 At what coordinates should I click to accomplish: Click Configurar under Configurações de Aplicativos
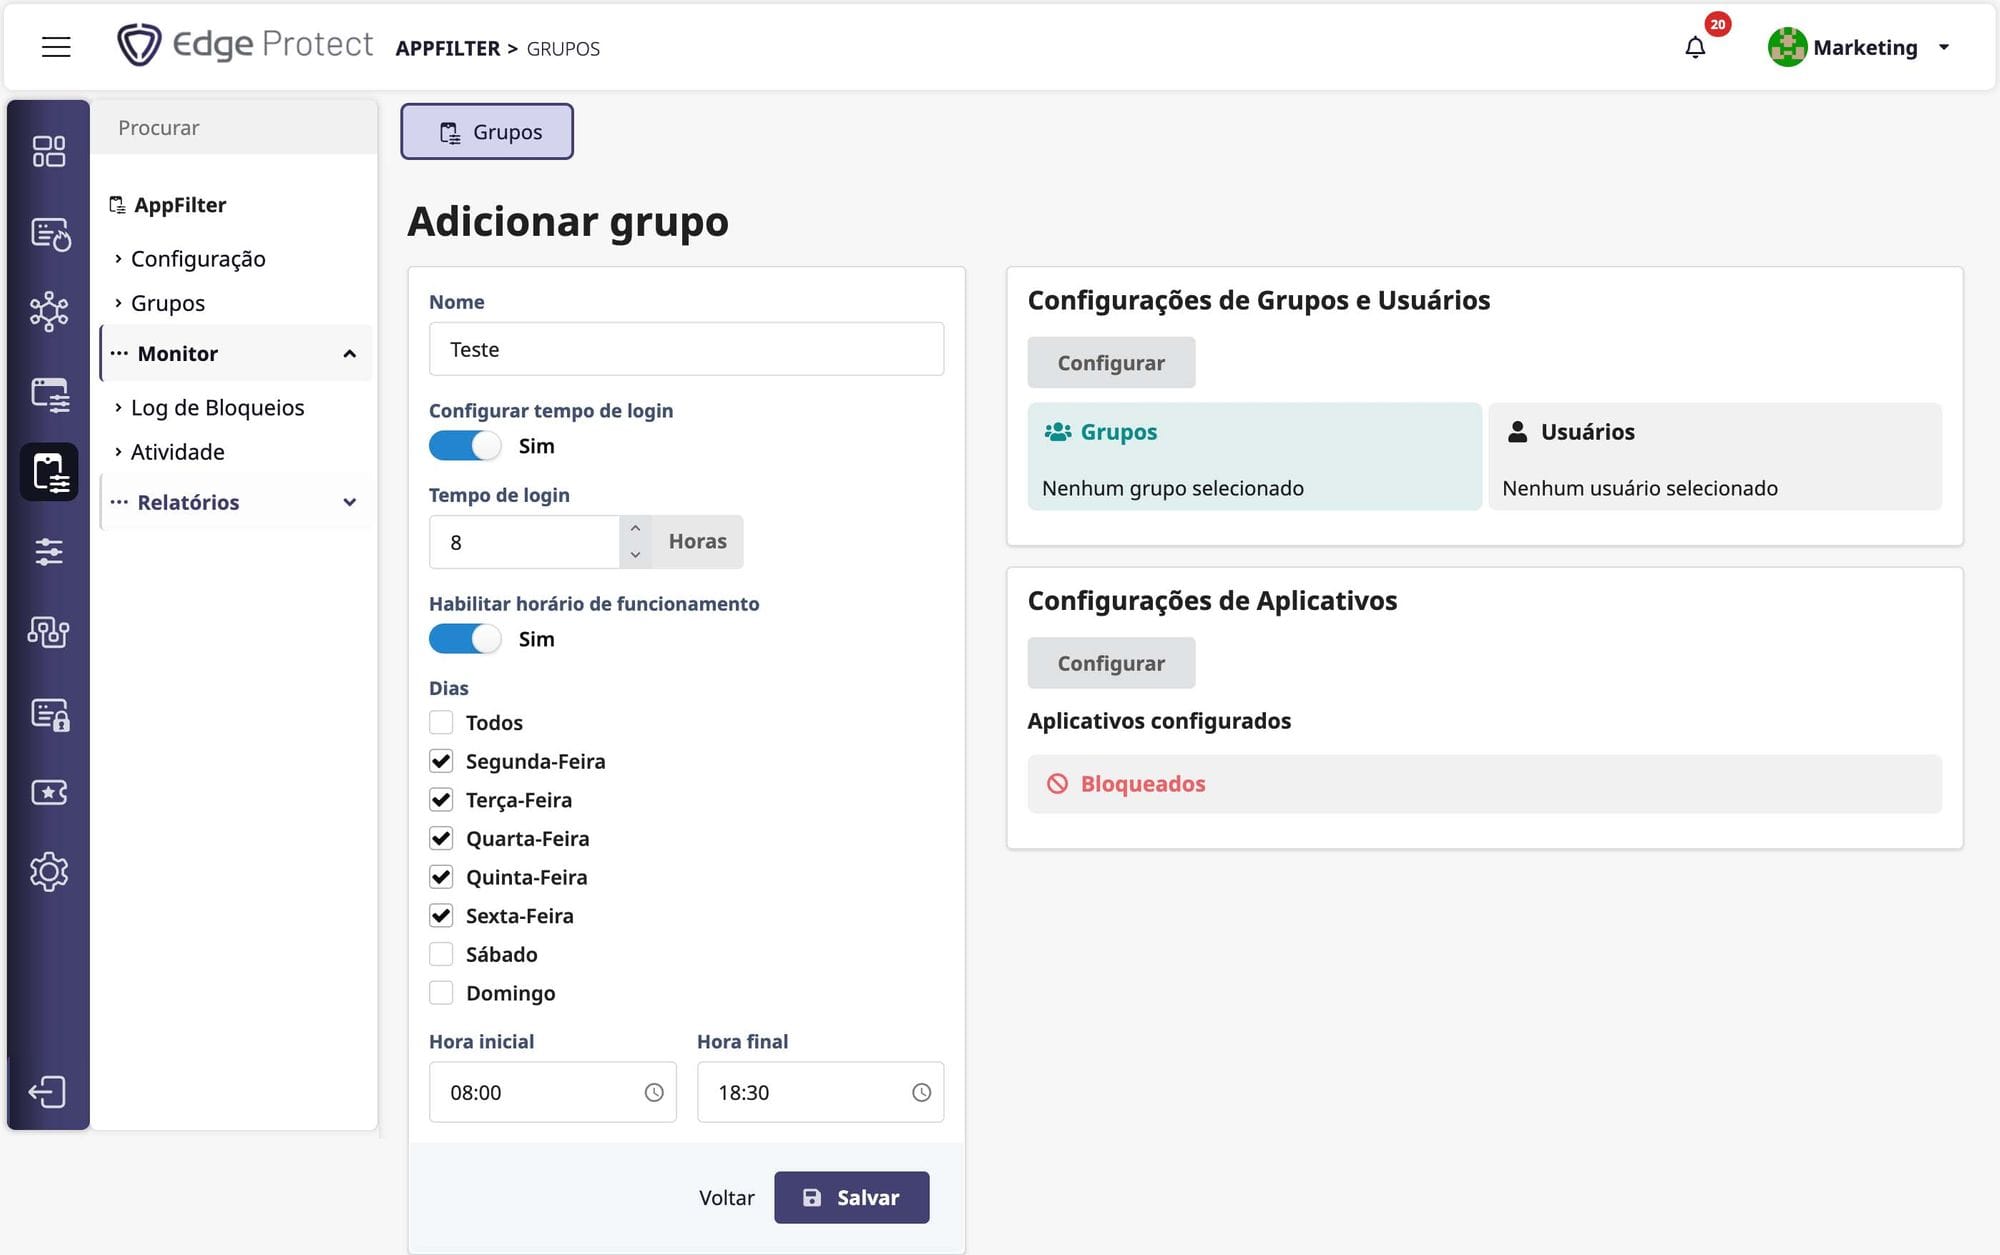[1111, 664]
